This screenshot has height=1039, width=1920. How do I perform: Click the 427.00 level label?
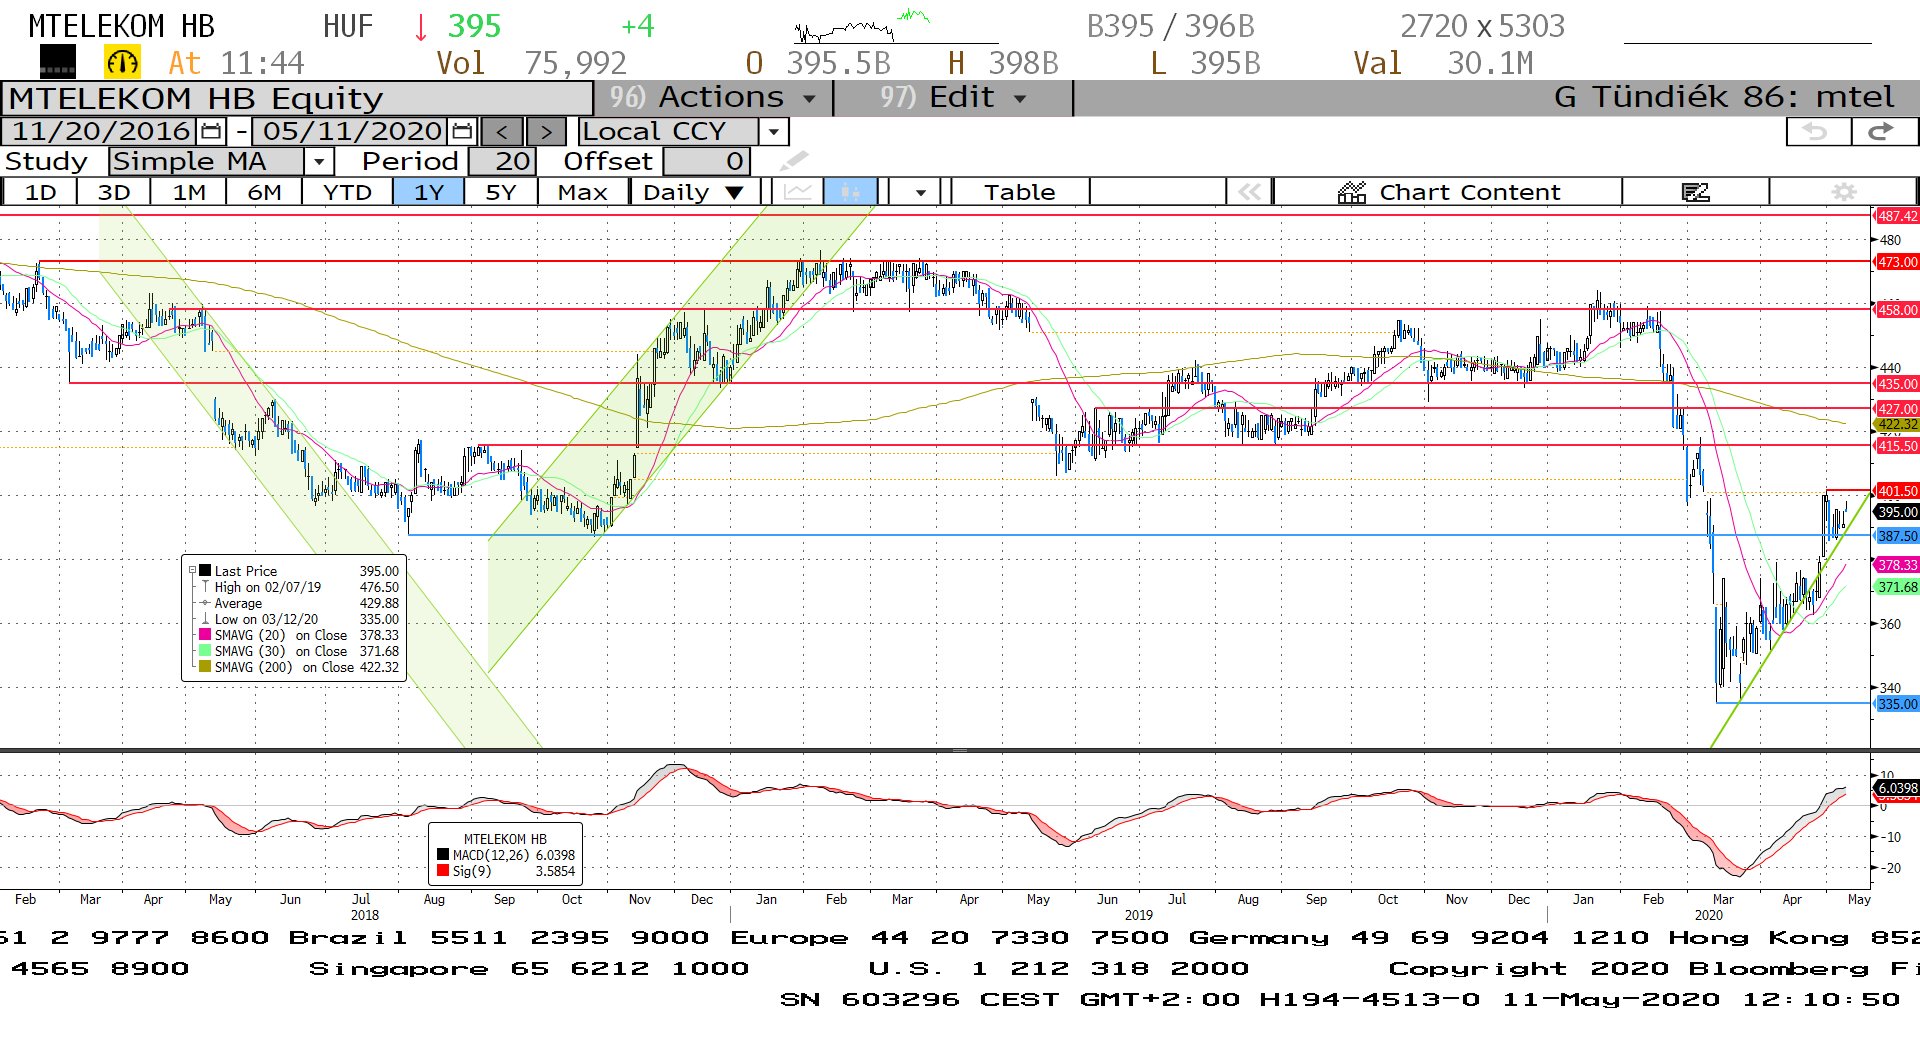pos(1896,409)
